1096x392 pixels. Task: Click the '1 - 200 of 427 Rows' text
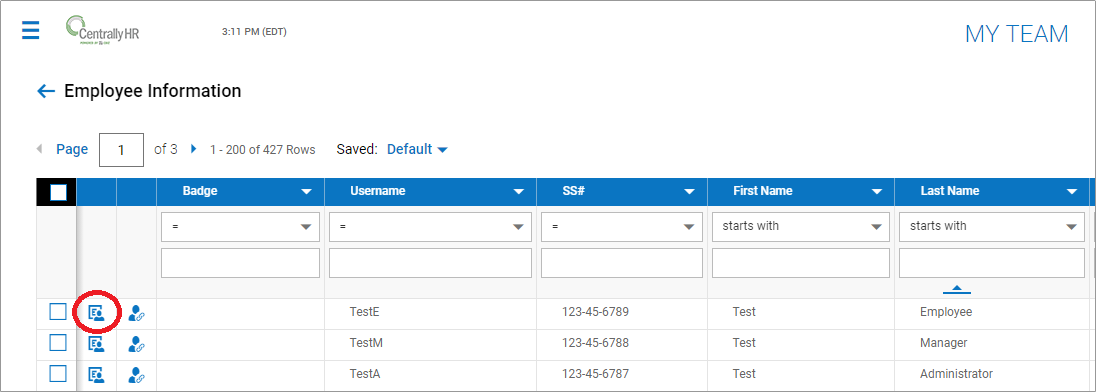[263, 150]
